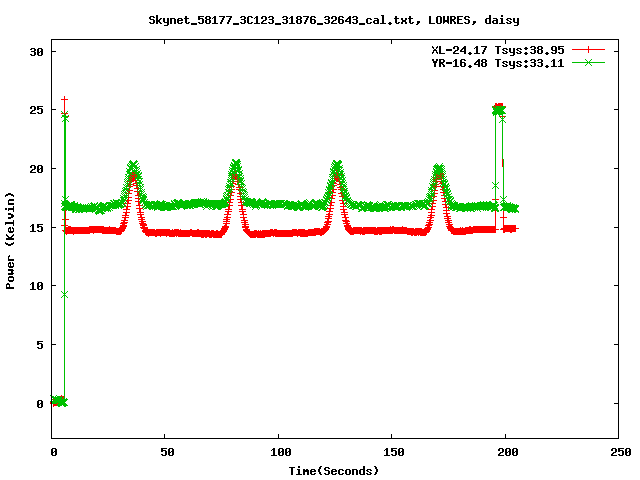Click y-axis tick label 20

(36, 169)
